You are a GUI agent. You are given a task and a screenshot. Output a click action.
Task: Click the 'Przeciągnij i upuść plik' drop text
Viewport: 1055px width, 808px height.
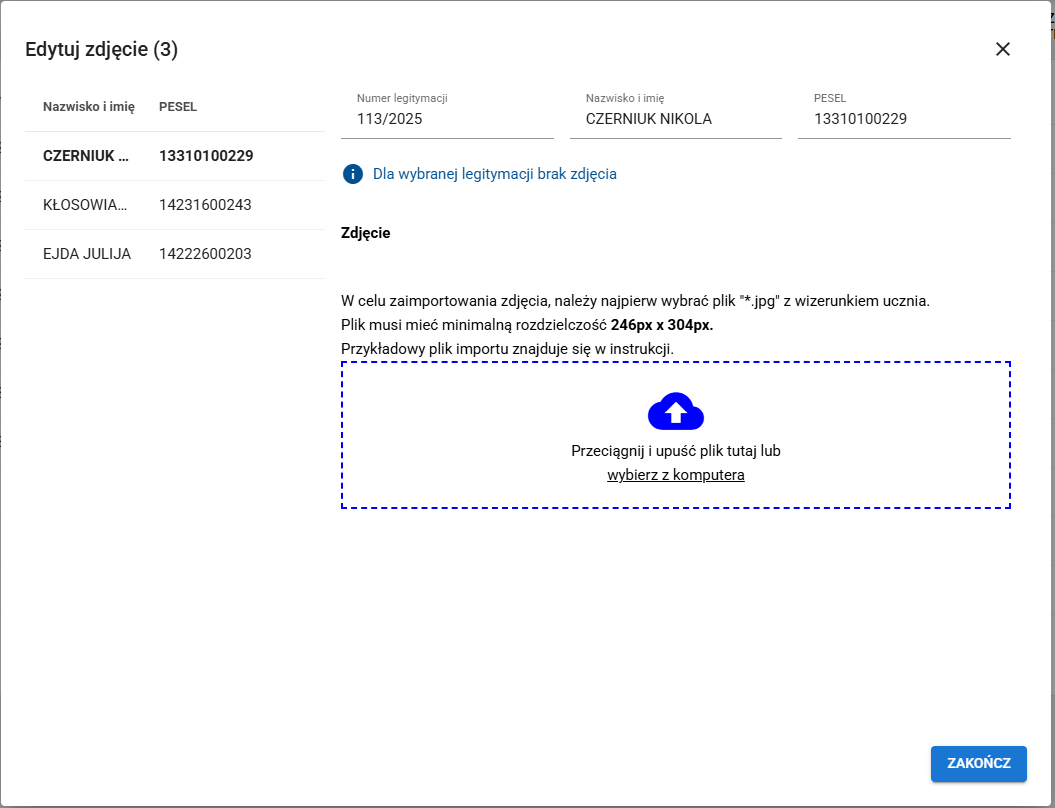pos(675,451)
